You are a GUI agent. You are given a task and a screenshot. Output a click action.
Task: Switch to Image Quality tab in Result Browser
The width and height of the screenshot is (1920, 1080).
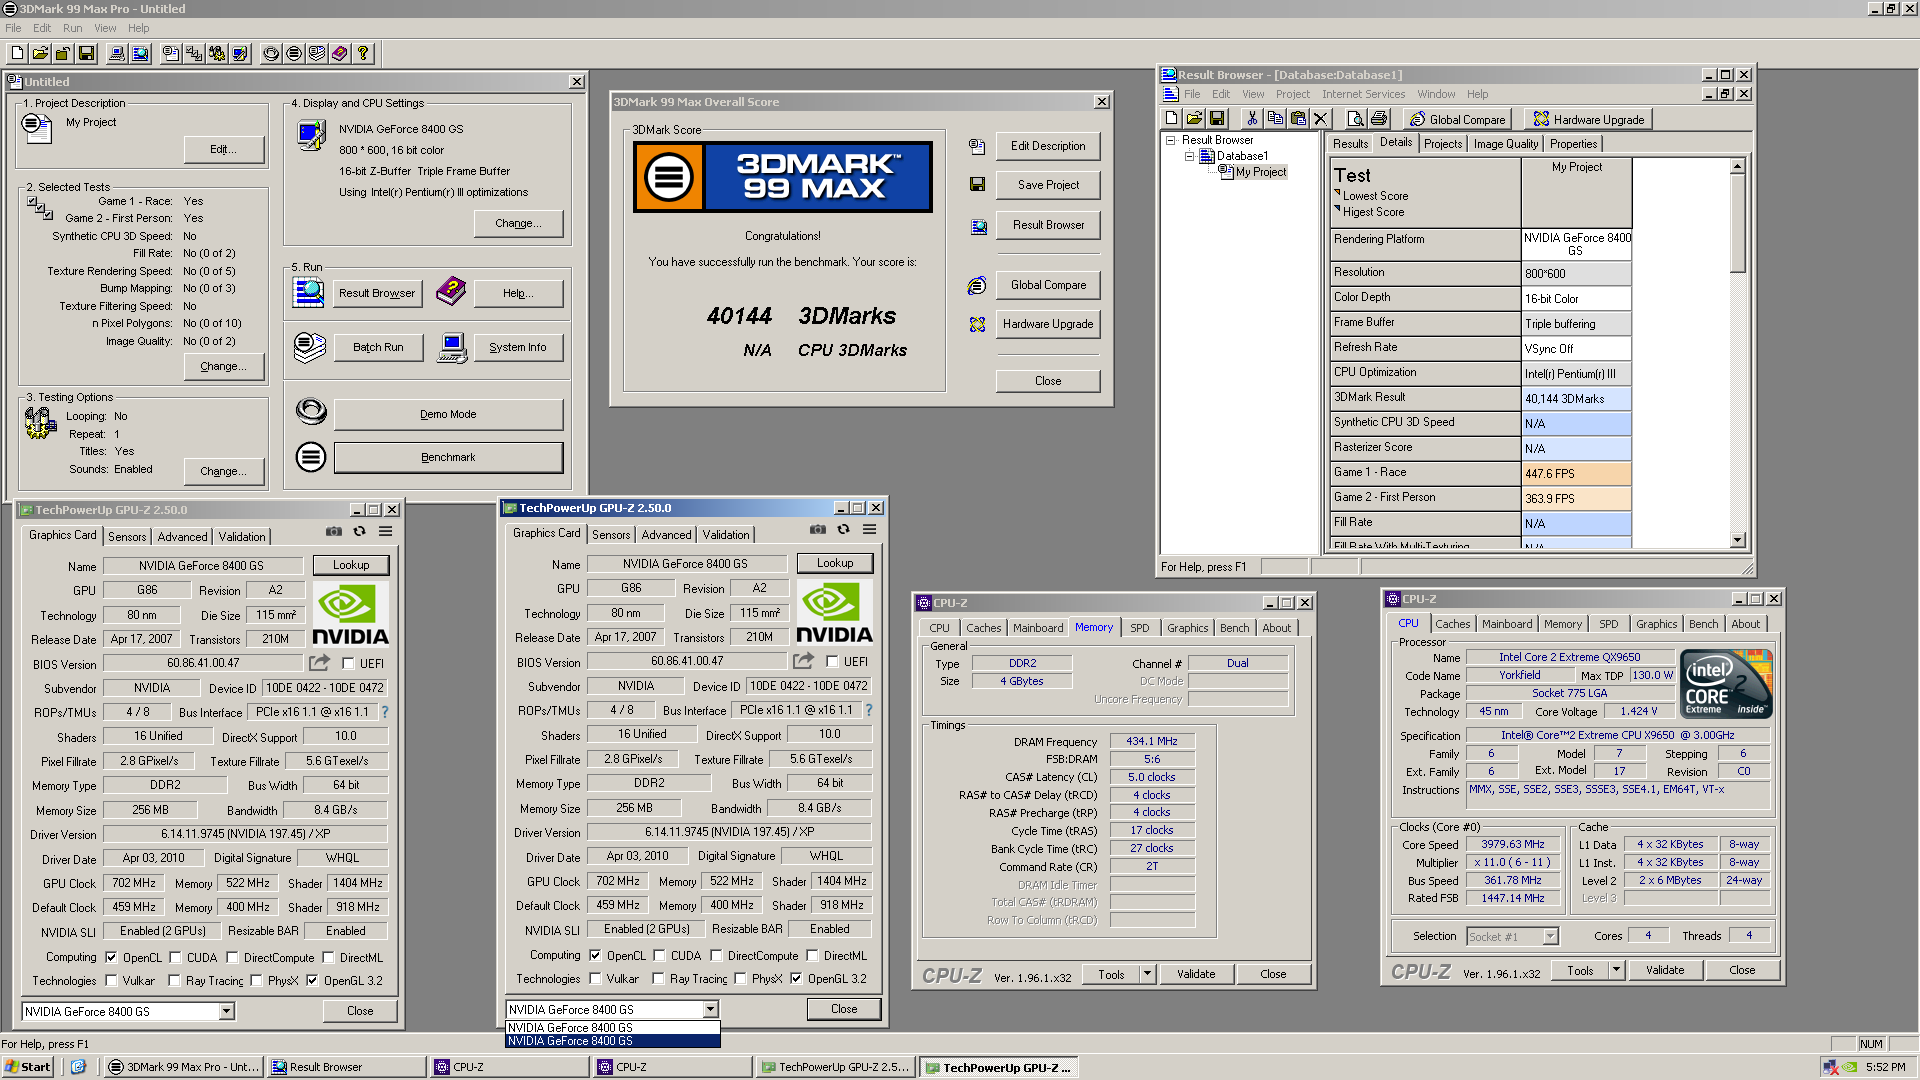point(1505,144)
